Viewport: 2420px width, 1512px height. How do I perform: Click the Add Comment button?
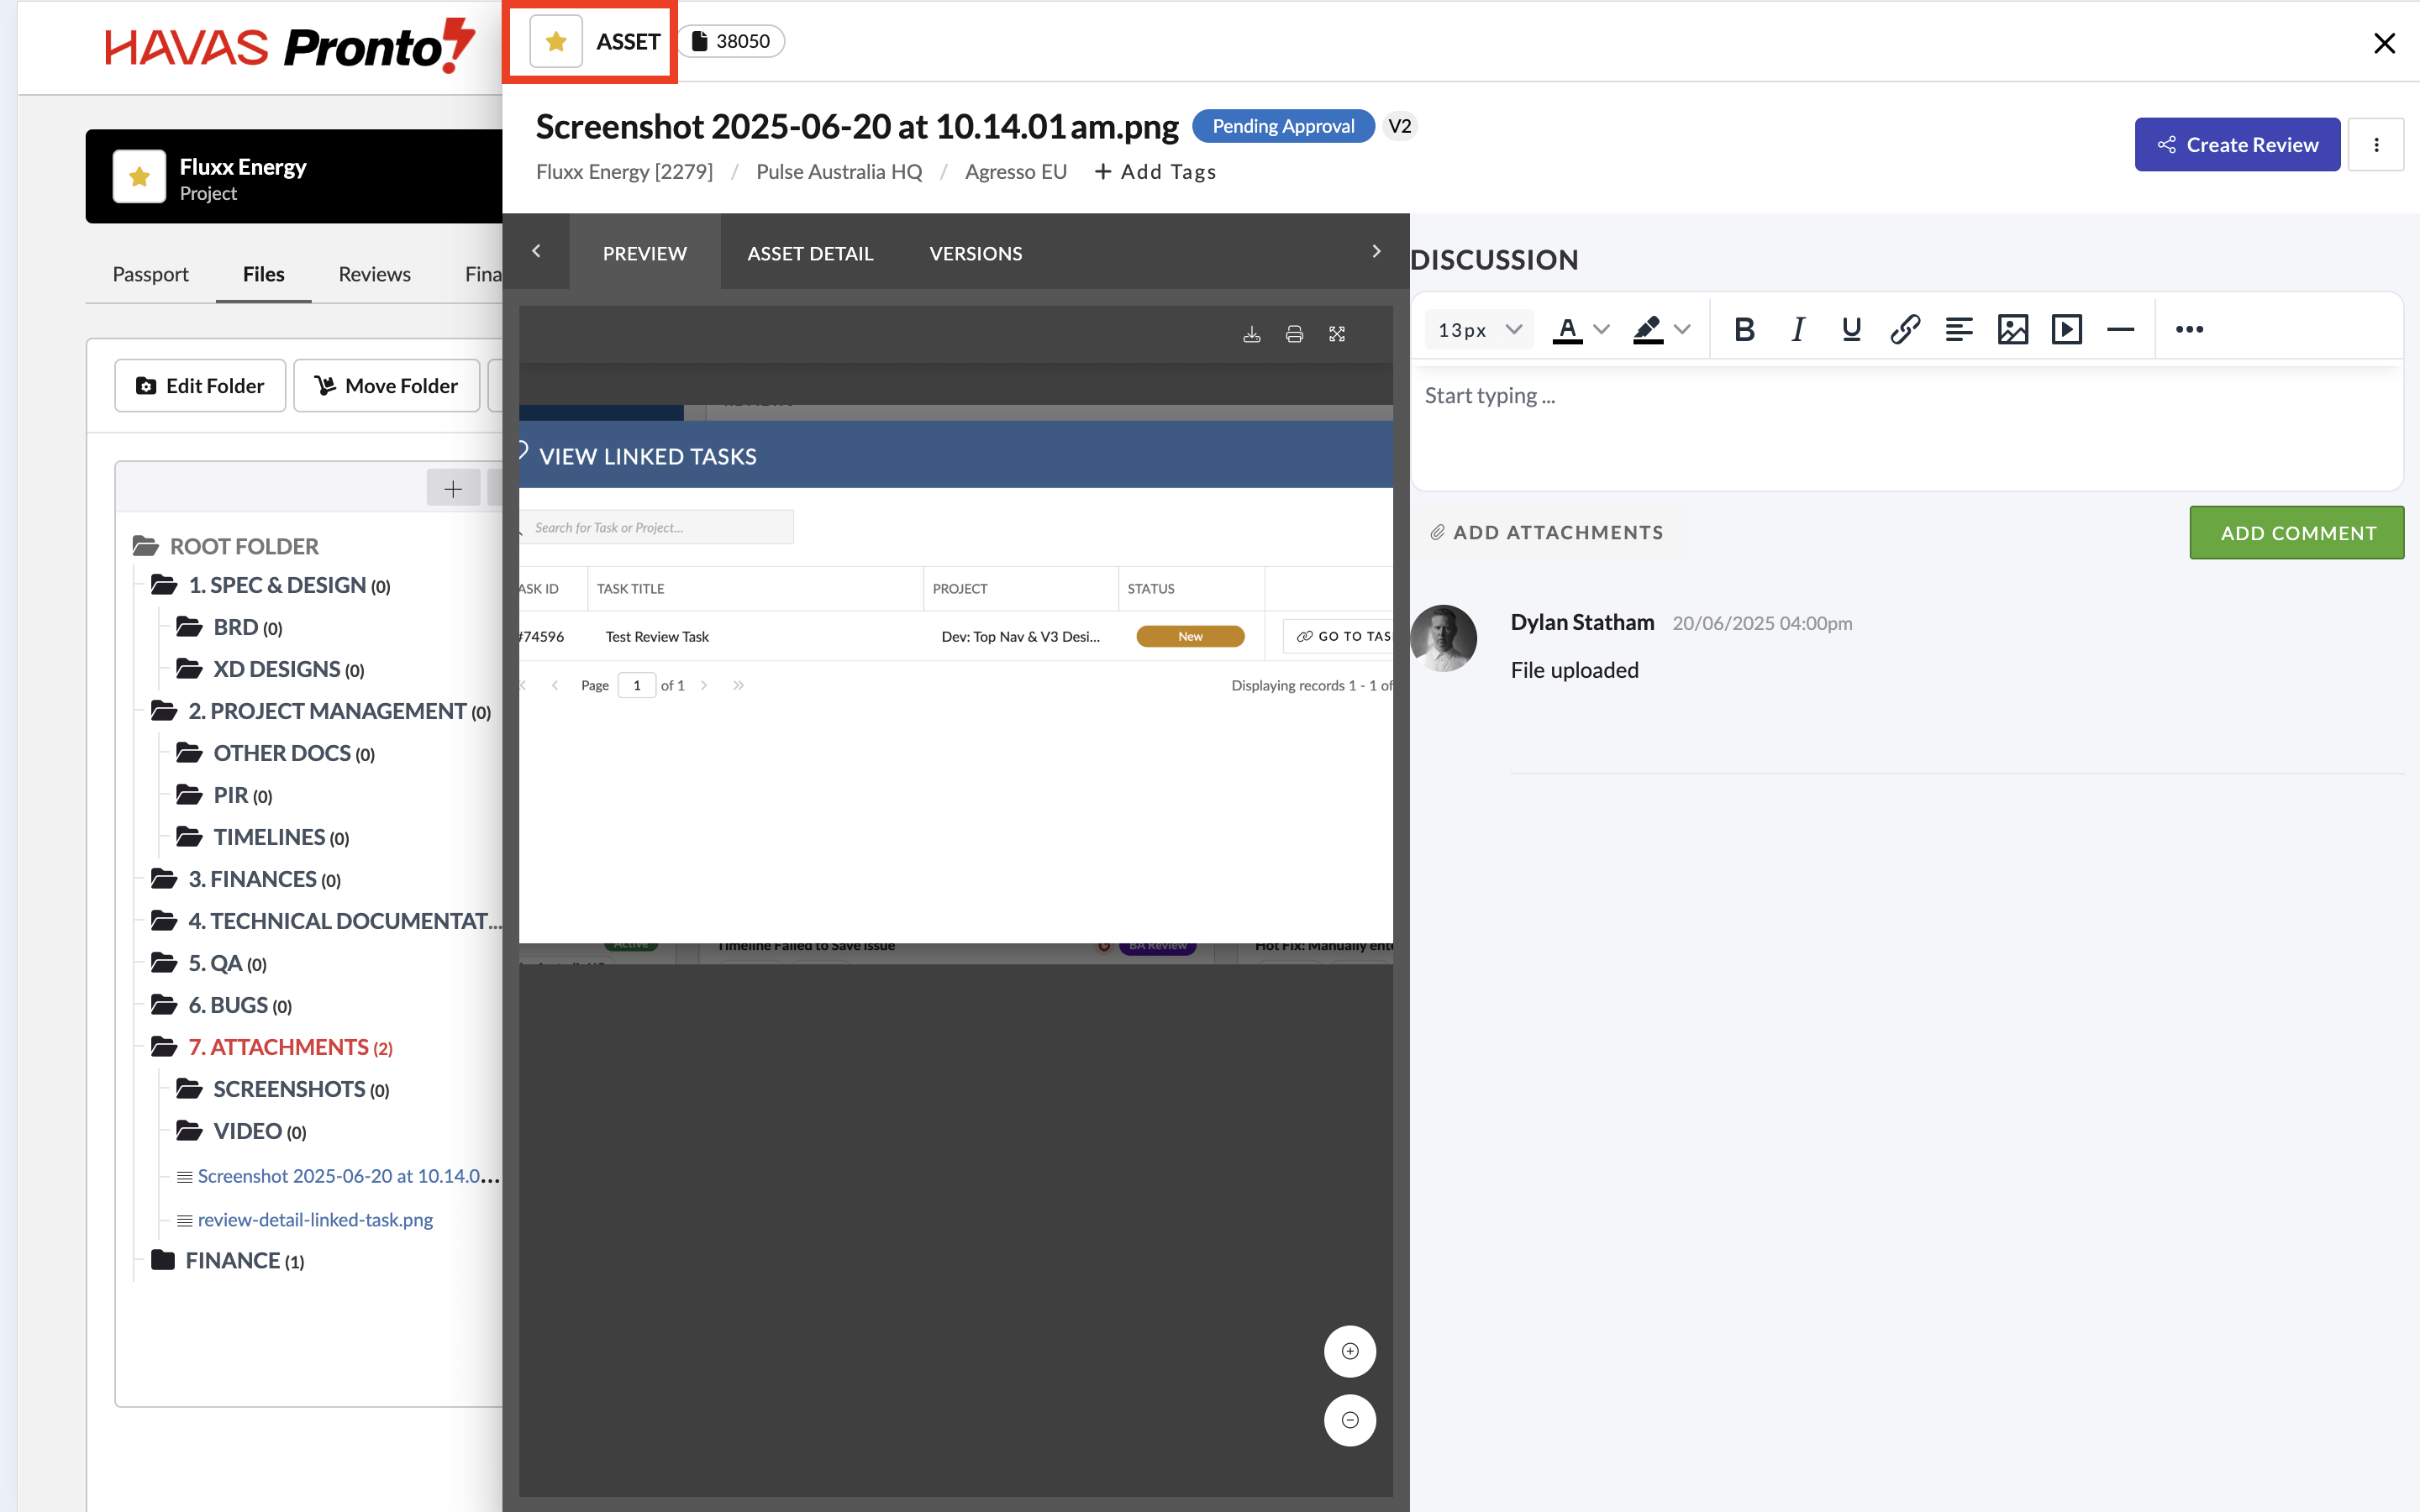tap(2297, 533)
